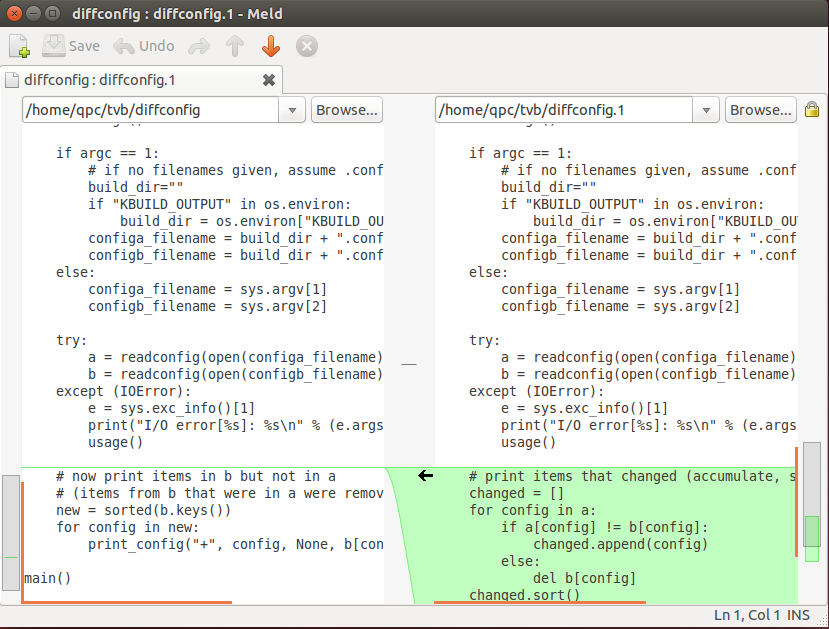Undo the last action

pos(144,46)
